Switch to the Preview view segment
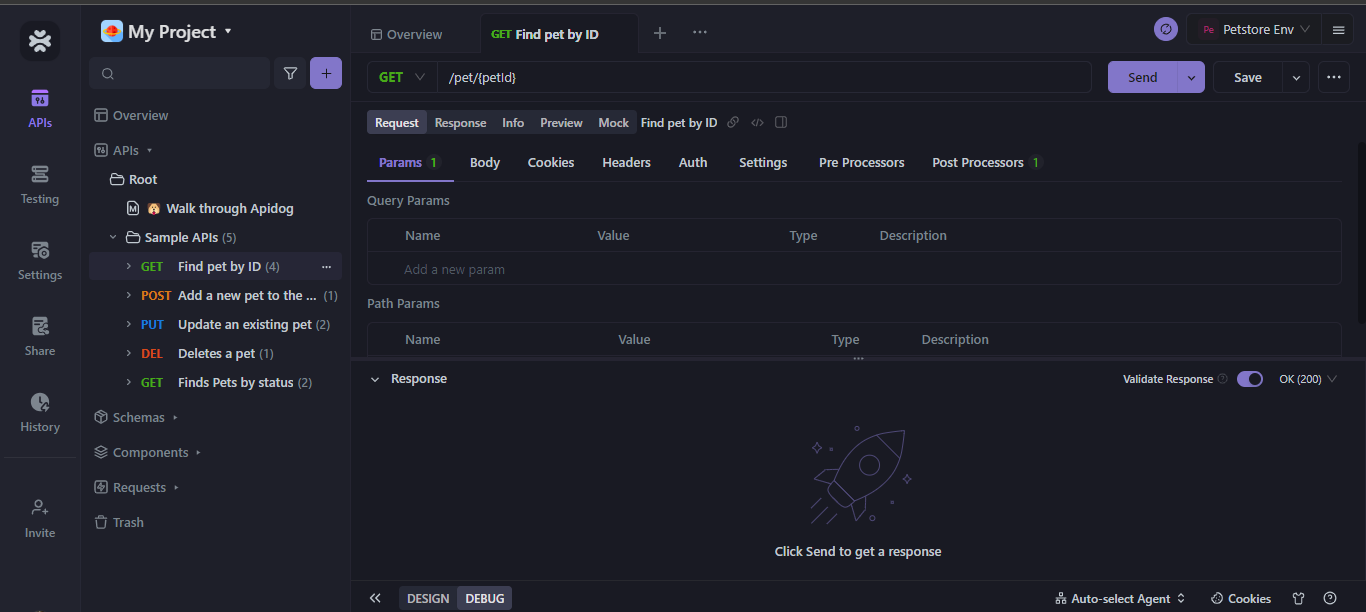Image resolution: width=1366 pixels, height=612 pixels. point(561,123)
